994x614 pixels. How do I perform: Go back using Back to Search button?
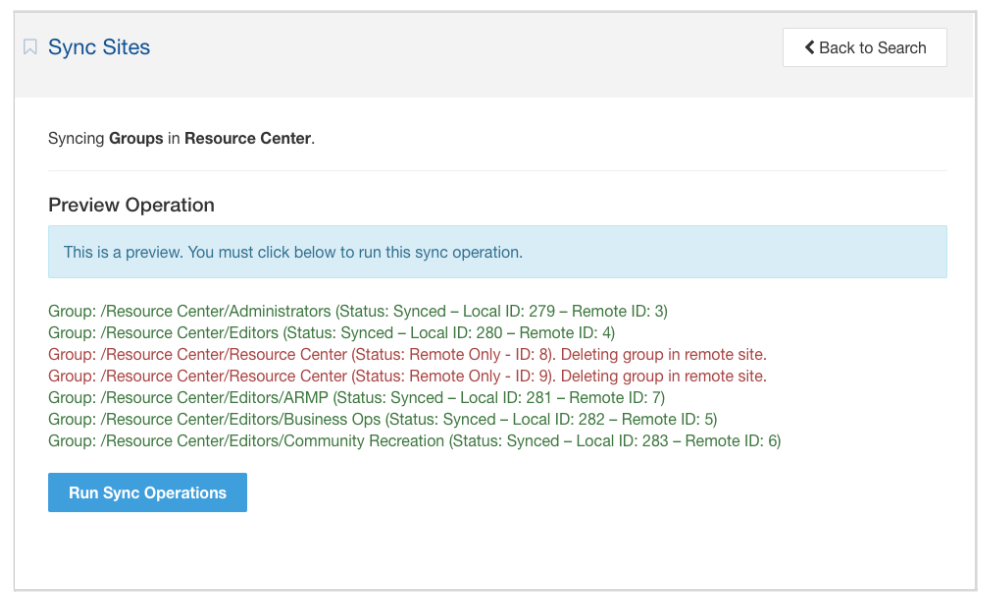pyautogui.click(x=864, y=47)
